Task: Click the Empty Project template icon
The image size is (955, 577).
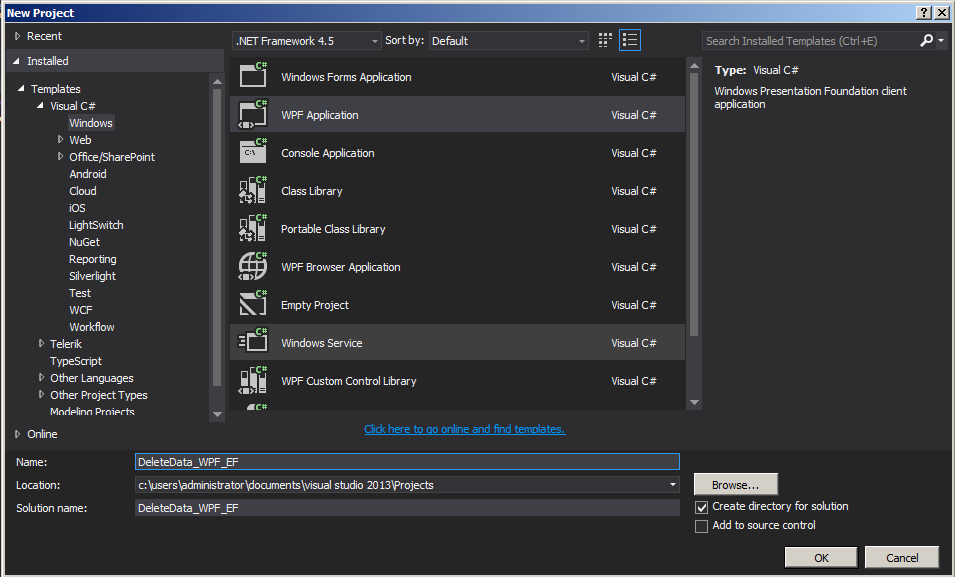Action: 253,305
